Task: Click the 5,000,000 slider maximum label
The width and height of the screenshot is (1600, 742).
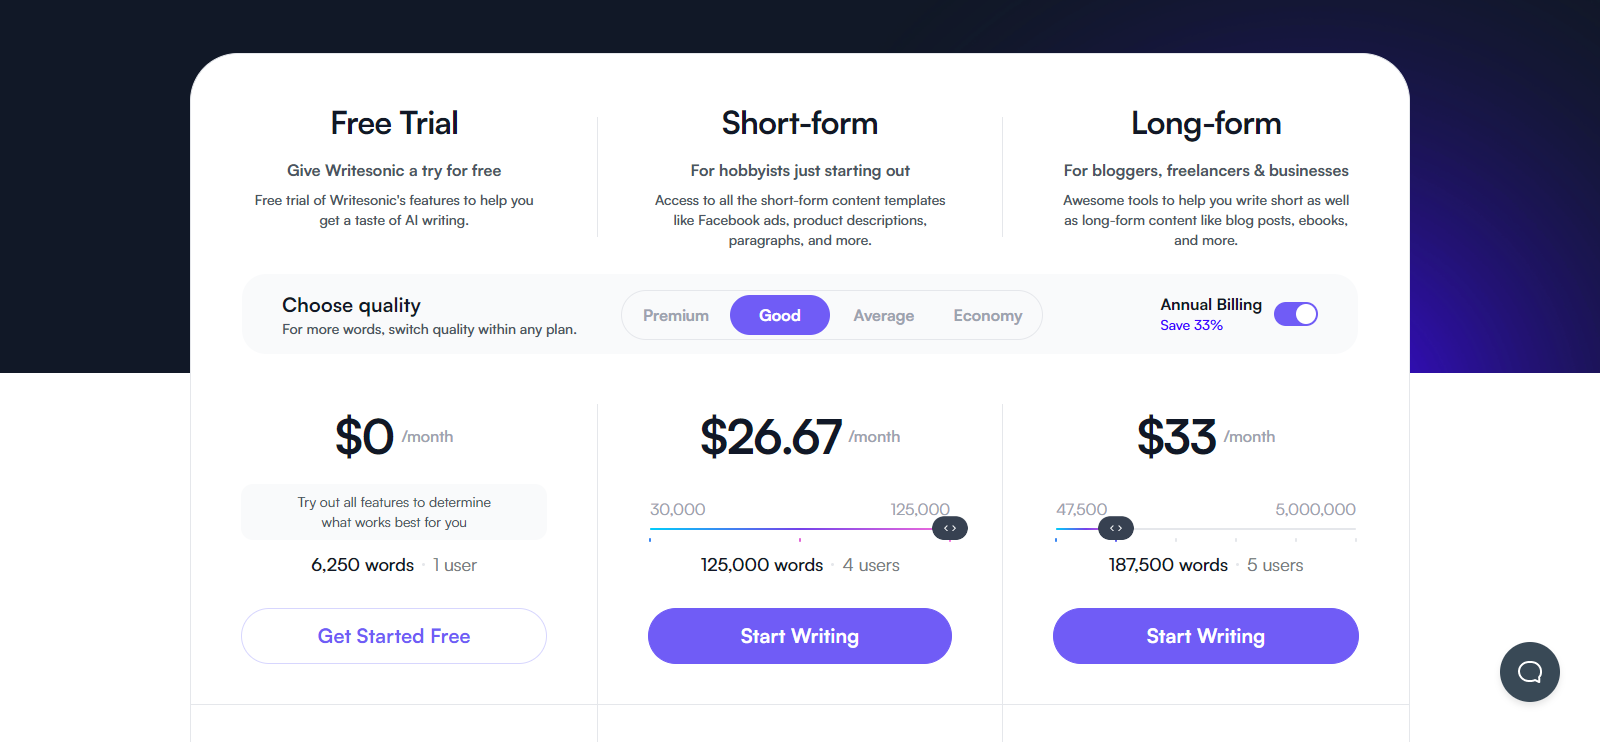Action: coord(1315,509)
